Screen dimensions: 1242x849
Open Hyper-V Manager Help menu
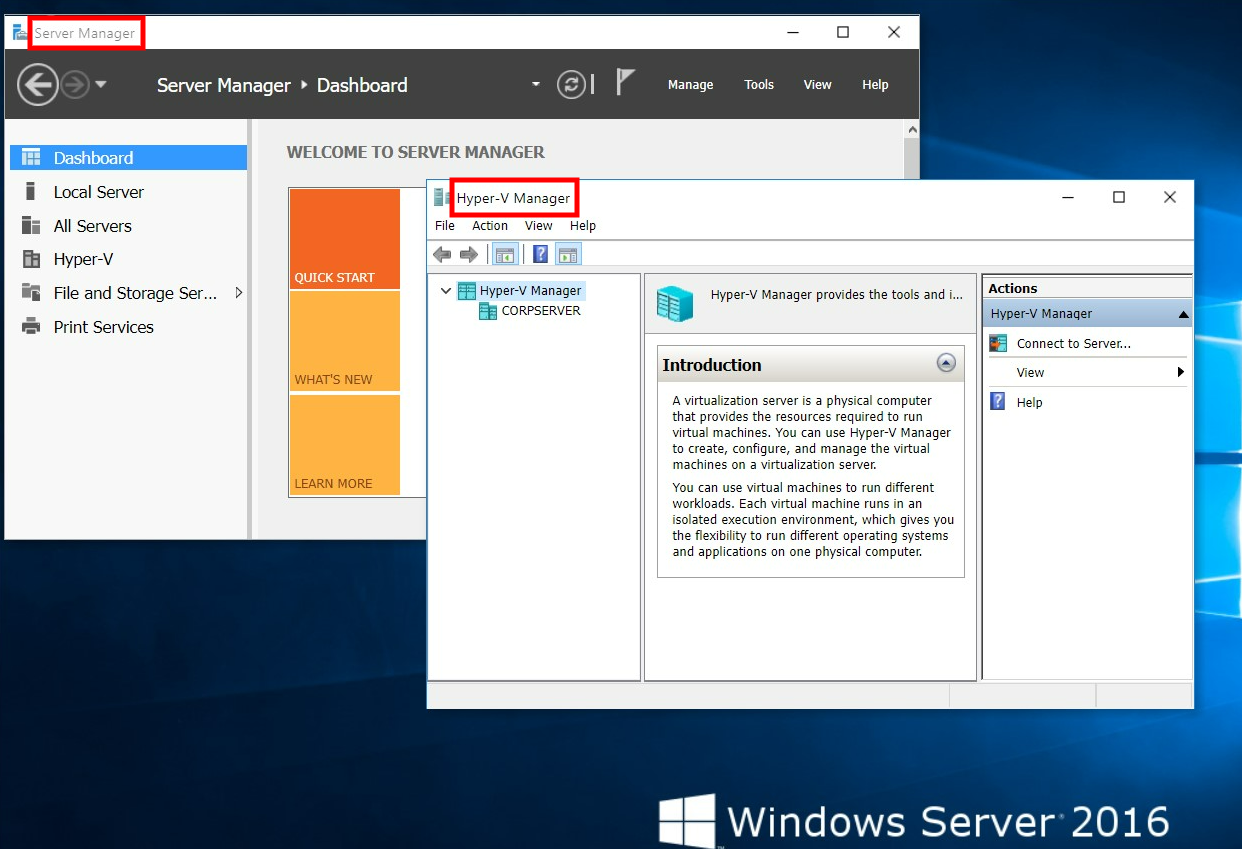coord(583,226)
